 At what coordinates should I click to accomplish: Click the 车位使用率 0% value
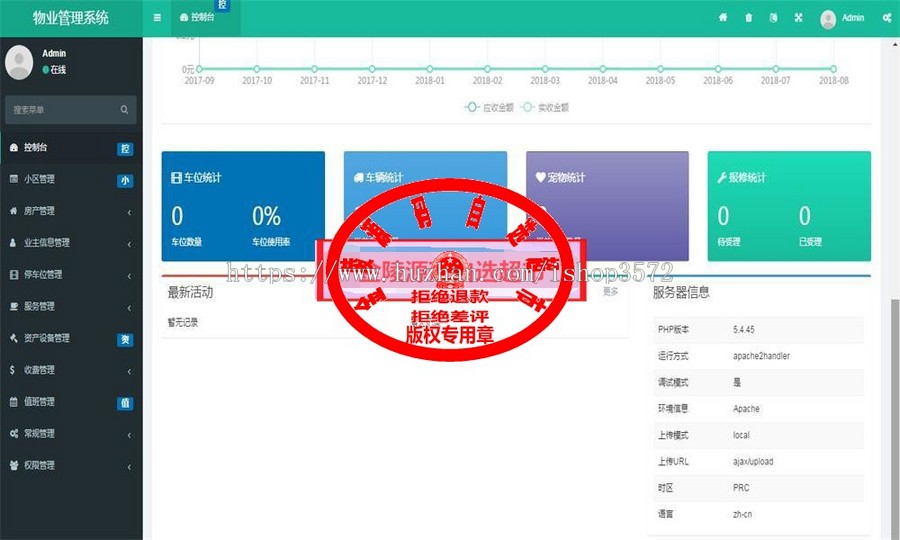[266, 216]
